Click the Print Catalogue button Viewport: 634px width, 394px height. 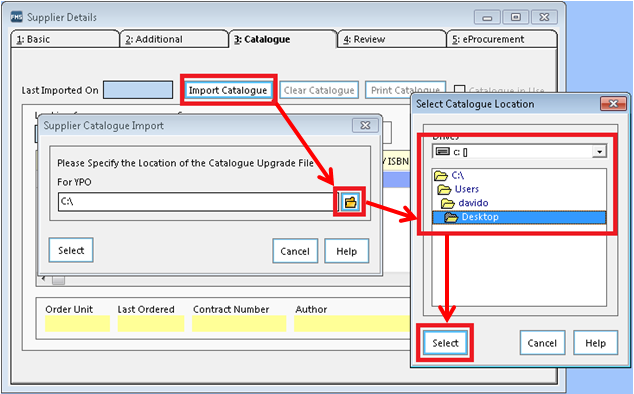point(405,90)
